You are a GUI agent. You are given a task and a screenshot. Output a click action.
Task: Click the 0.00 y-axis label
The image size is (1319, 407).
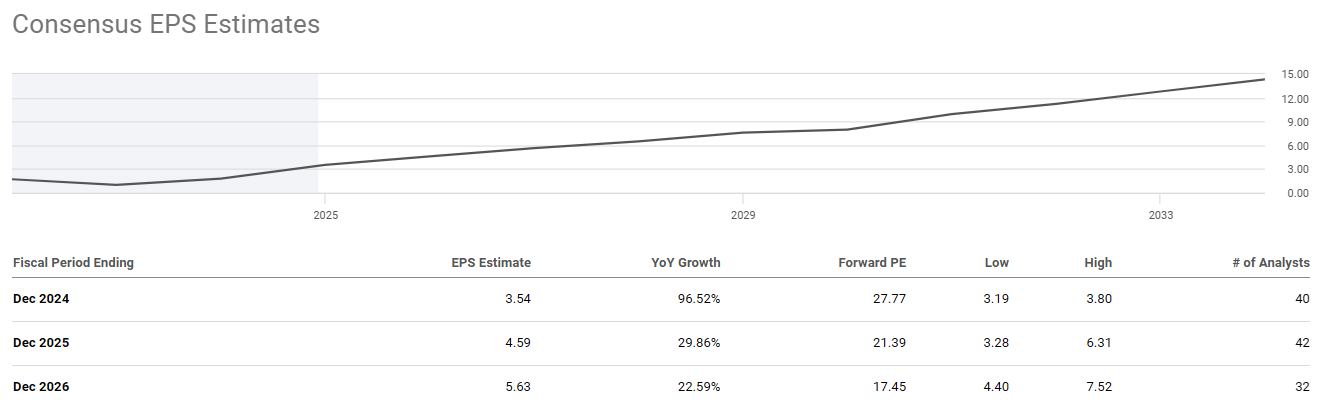coord(1295,193)
